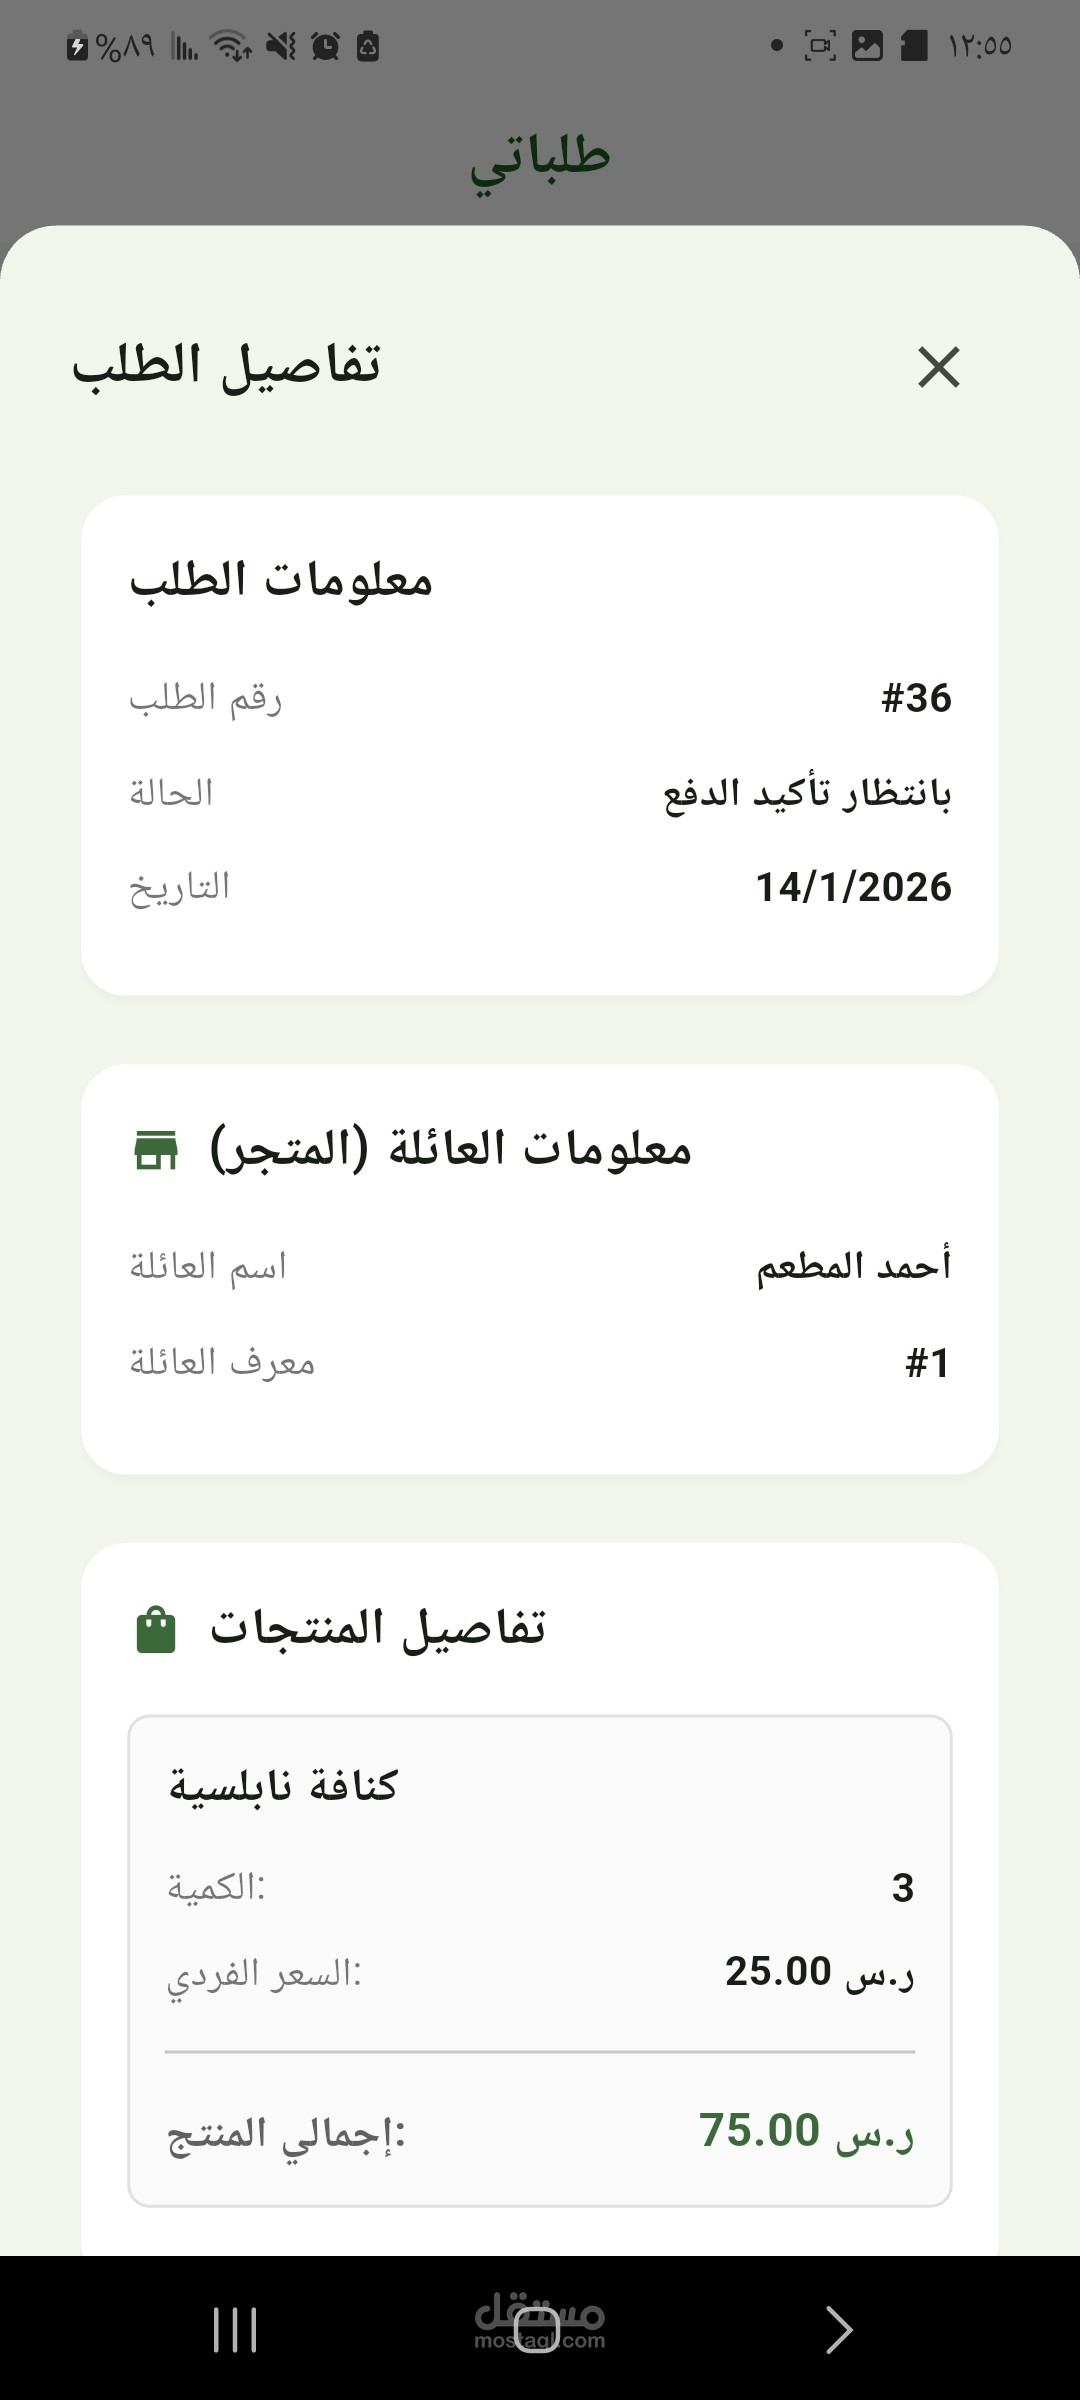Tap the family name أحمد المطعم
The height and width of the screenshot is (2400, 1080).
point(853,1266)
